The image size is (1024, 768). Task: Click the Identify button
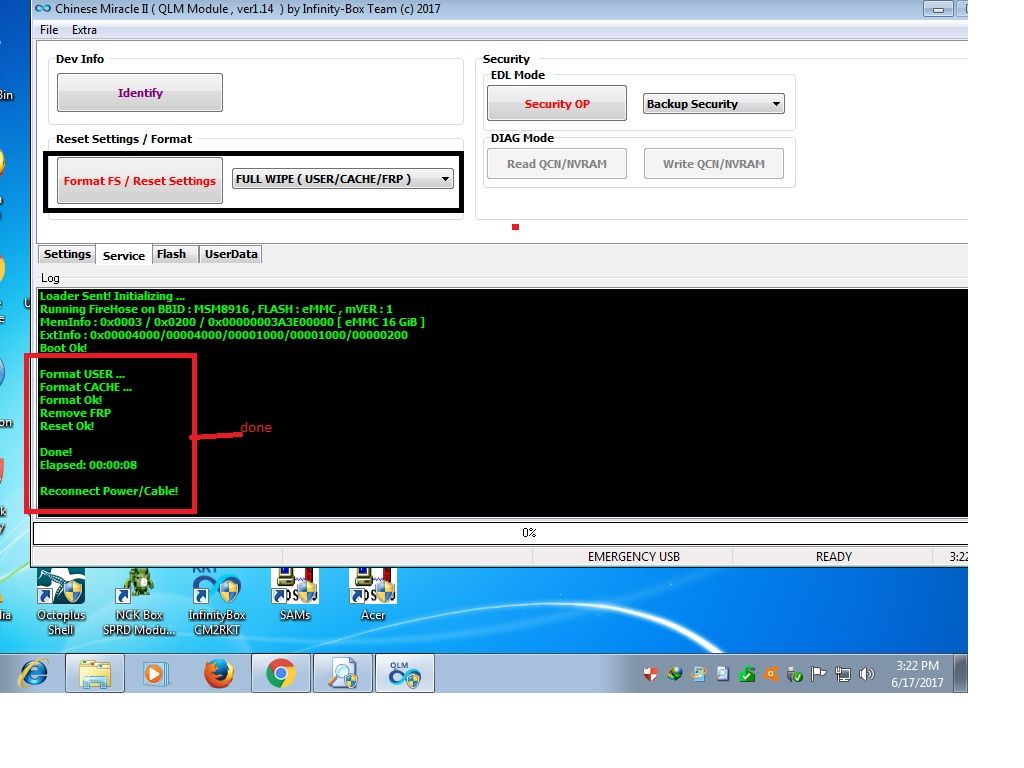(x=140, y=93)
